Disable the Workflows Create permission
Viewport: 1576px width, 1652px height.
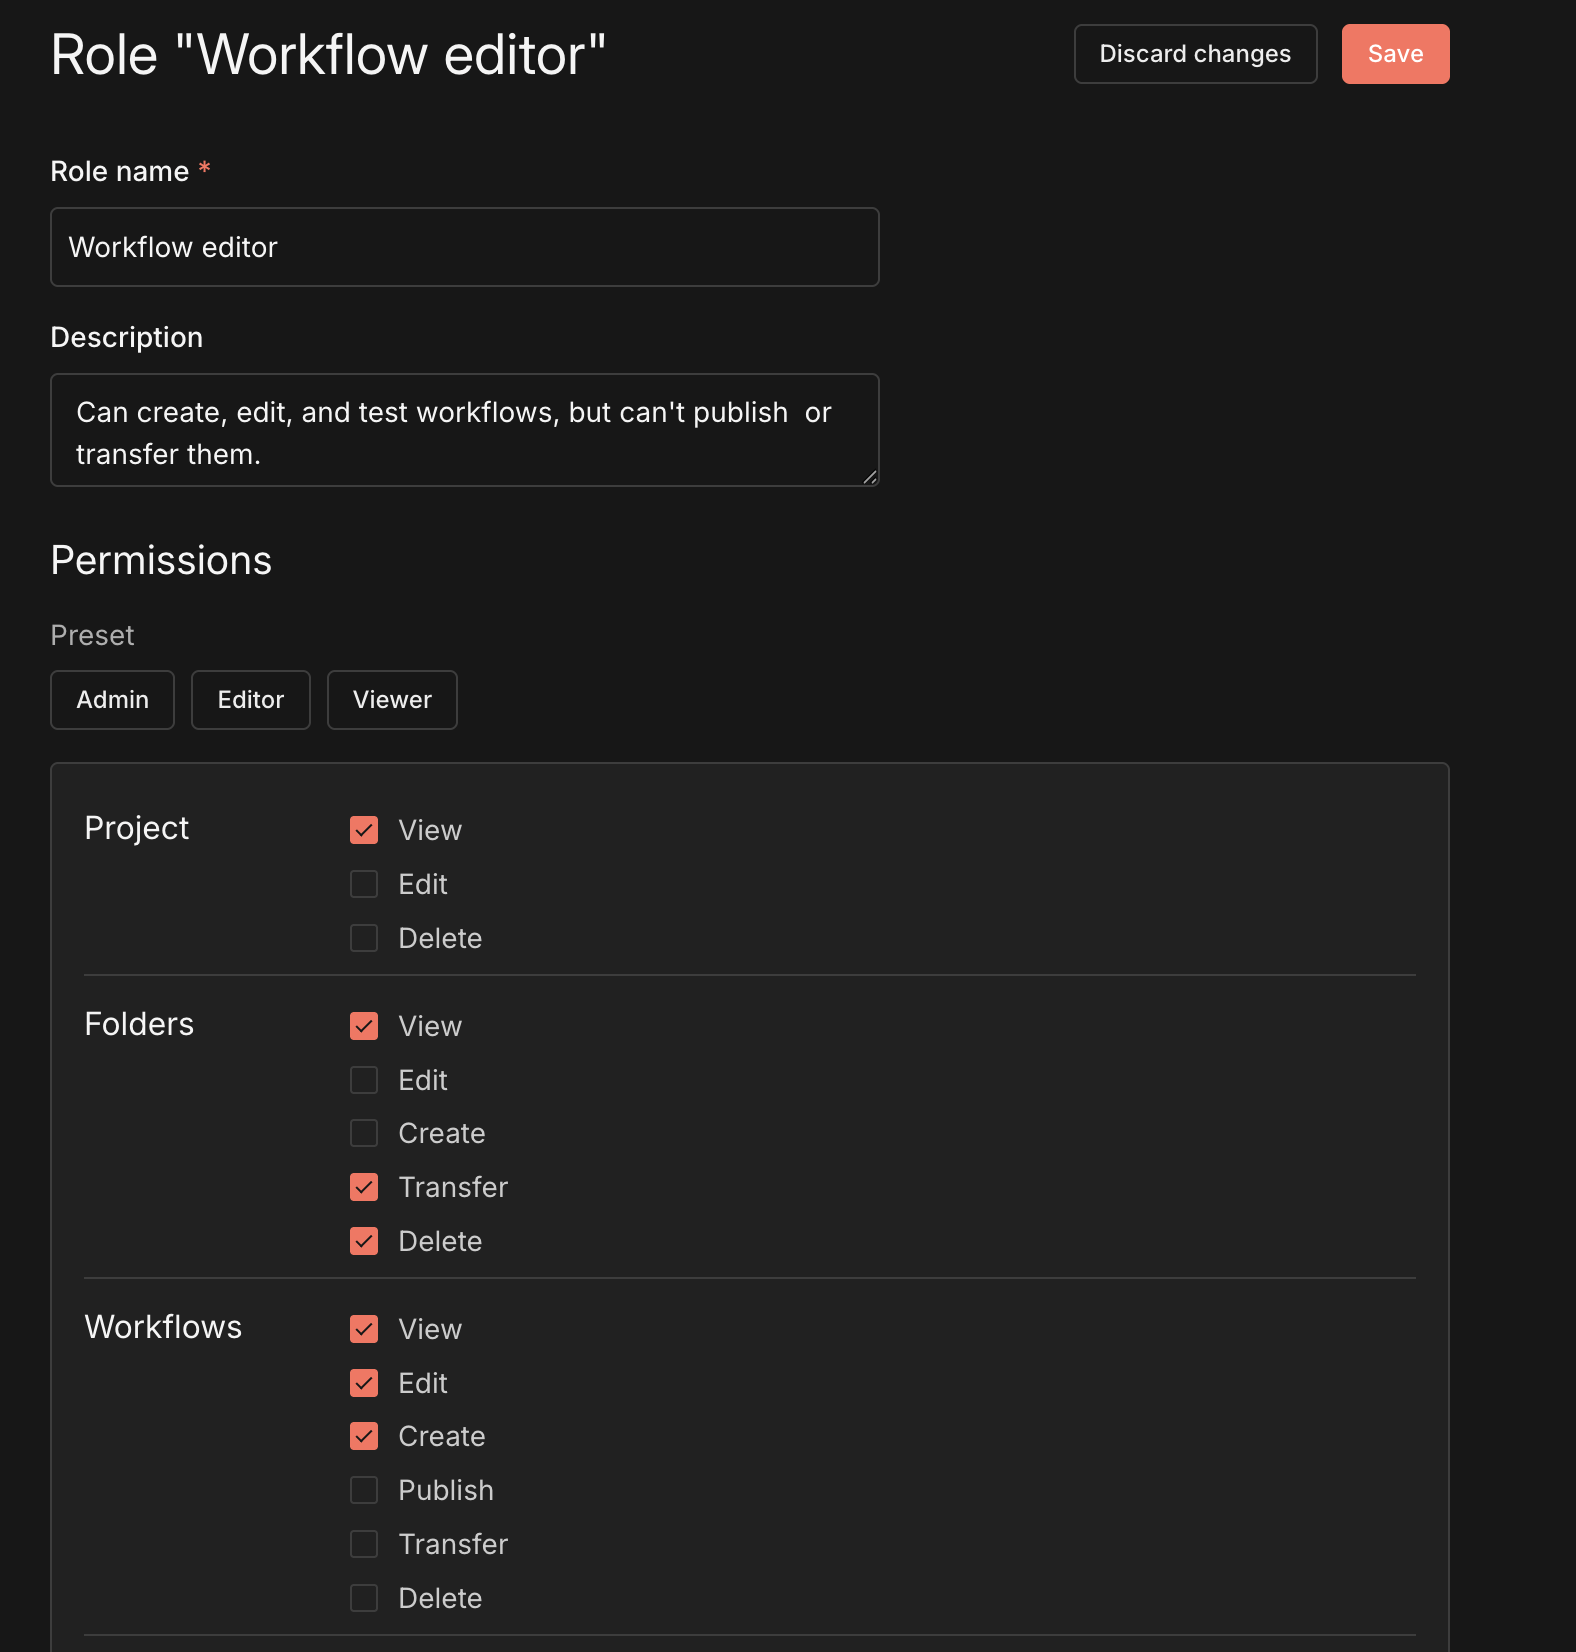click(x=364, y=1436)
